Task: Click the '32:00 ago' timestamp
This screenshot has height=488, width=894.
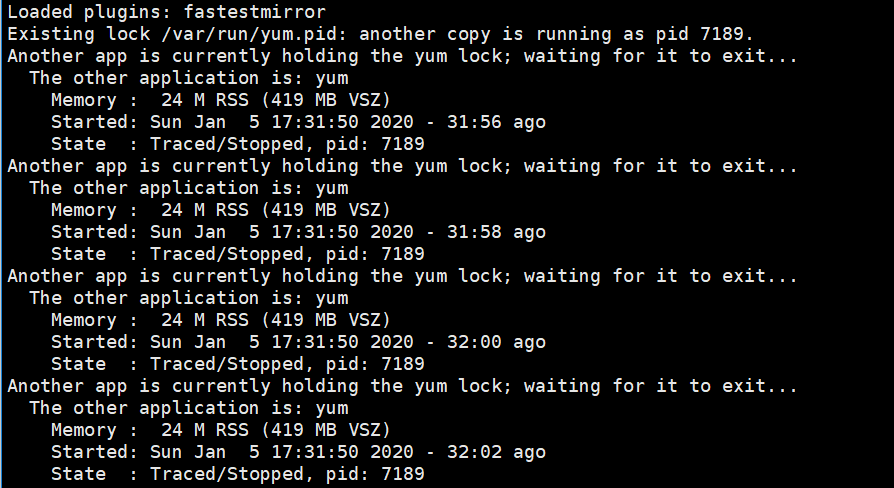Action: click(496, 342)
